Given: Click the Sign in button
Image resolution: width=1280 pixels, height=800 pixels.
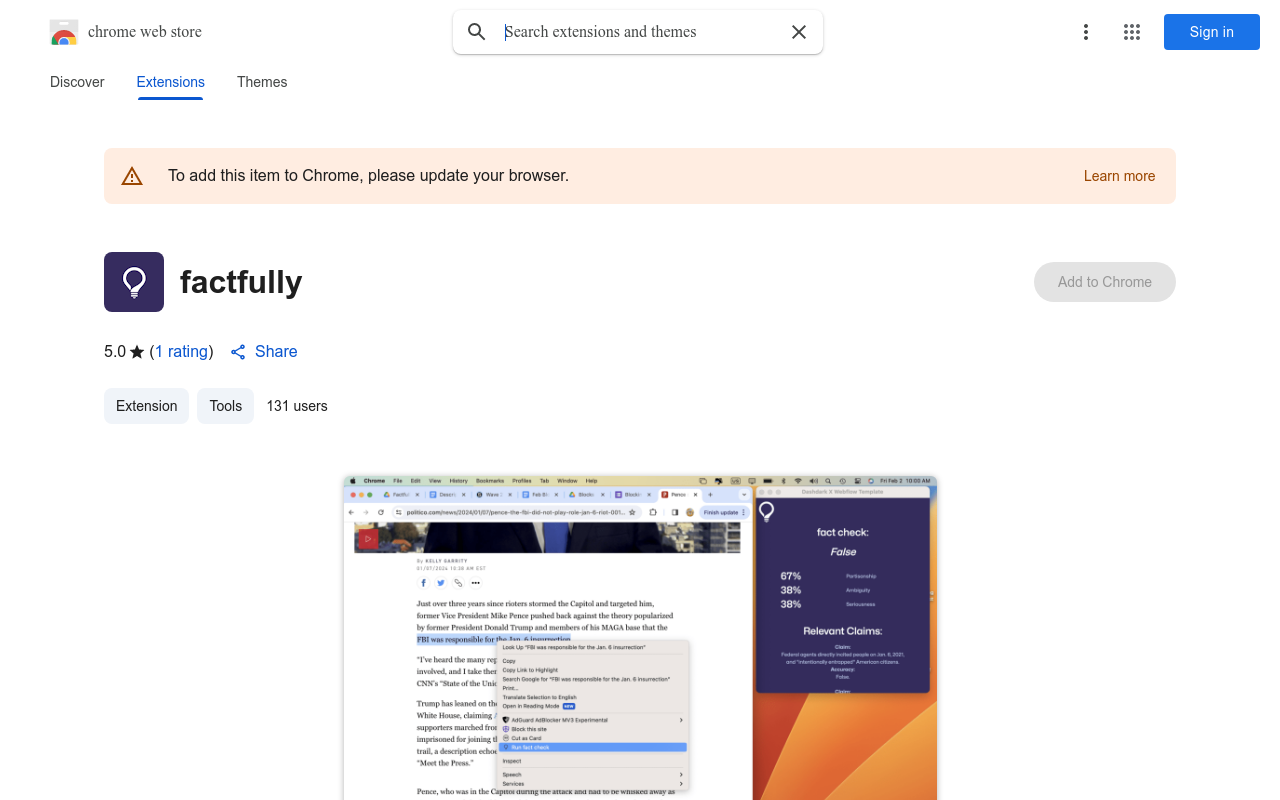Looking at the screenshot, I should (1212, 32).
